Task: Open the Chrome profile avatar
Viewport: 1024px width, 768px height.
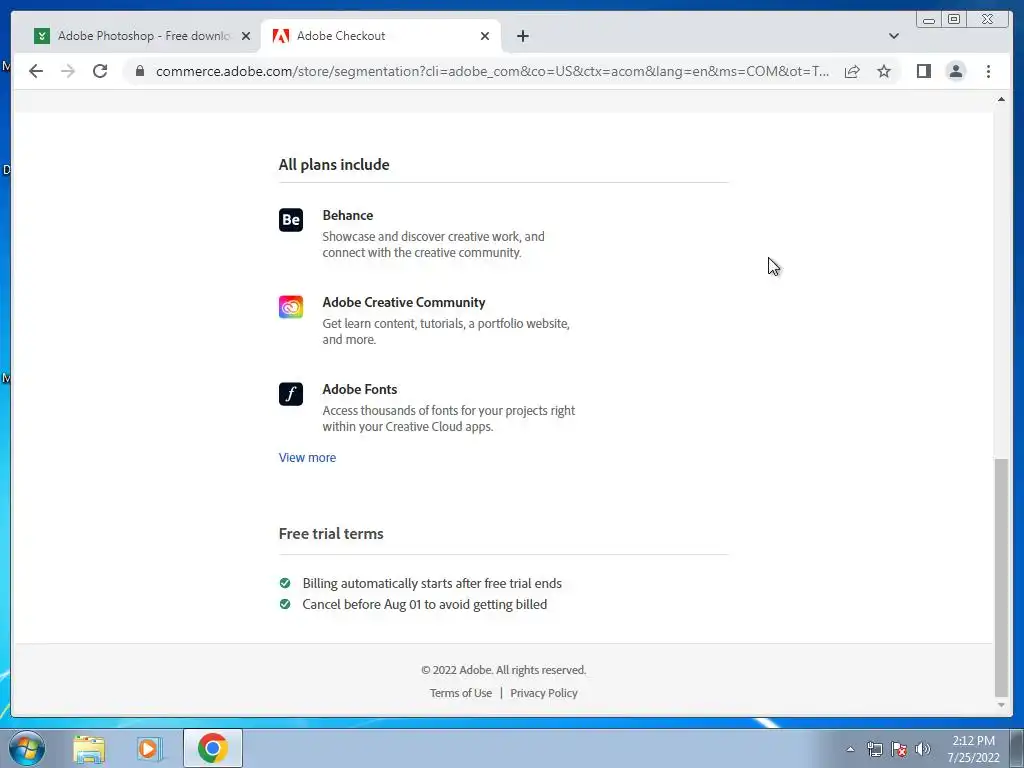Action: [x=955, y=71]
